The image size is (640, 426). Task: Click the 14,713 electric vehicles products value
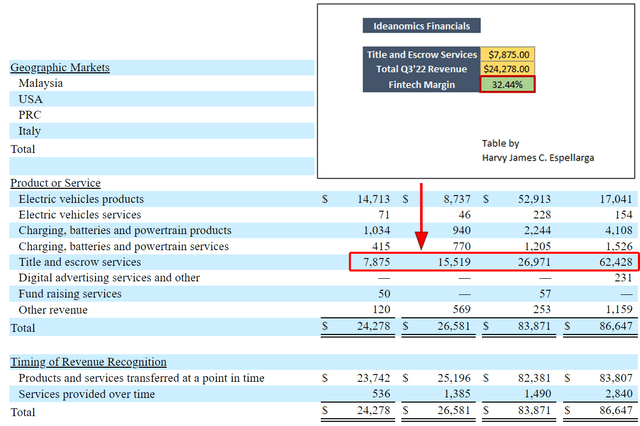pyautogui.click(x=373, y=199)
